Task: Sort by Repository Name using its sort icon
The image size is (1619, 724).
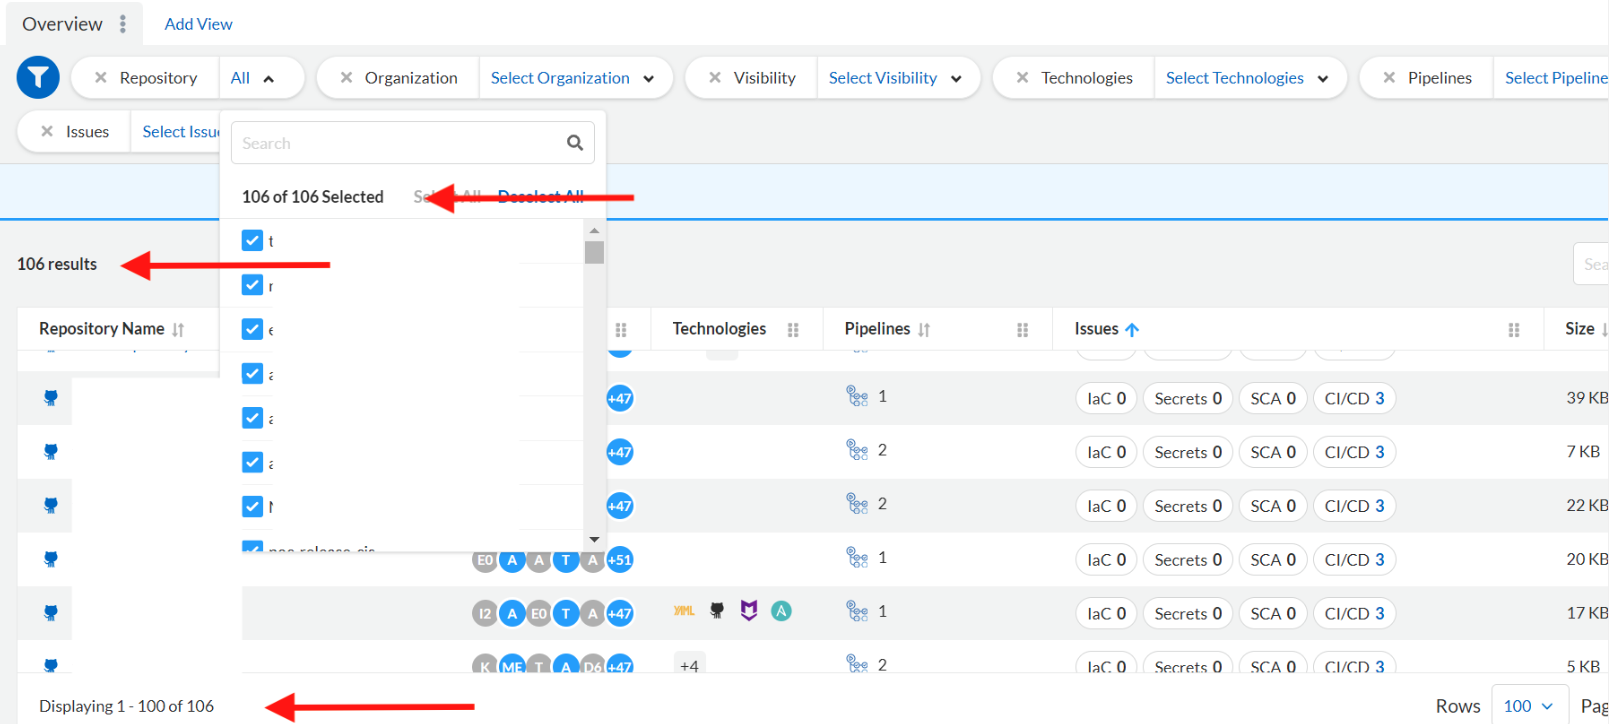Action: pyautogui.click(x=178, y=329)
